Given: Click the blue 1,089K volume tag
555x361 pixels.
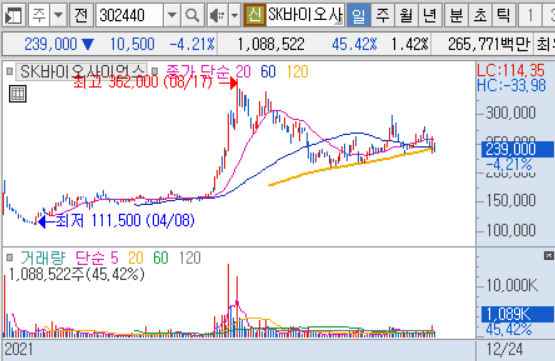Looking at the screenshot, I should click(x=518, y=314).
